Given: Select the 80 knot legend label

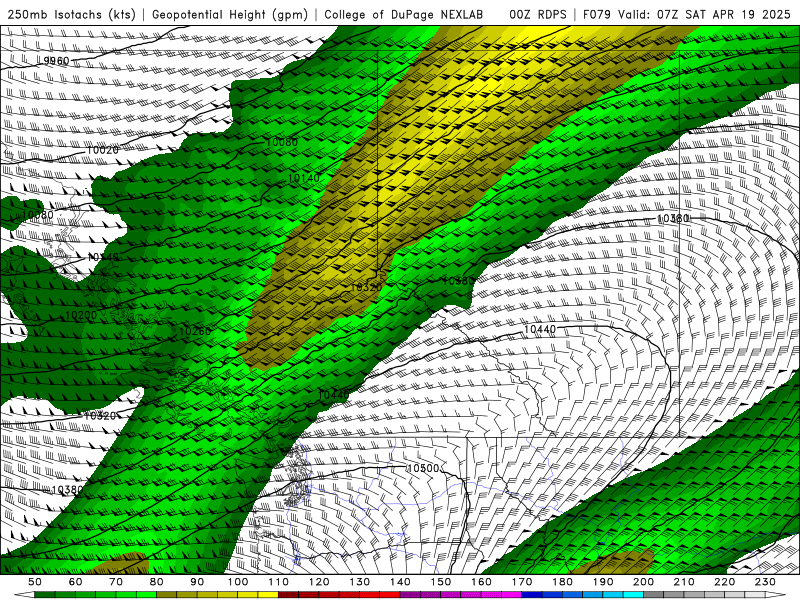Looking at the screenshot, I should [157, 582].
